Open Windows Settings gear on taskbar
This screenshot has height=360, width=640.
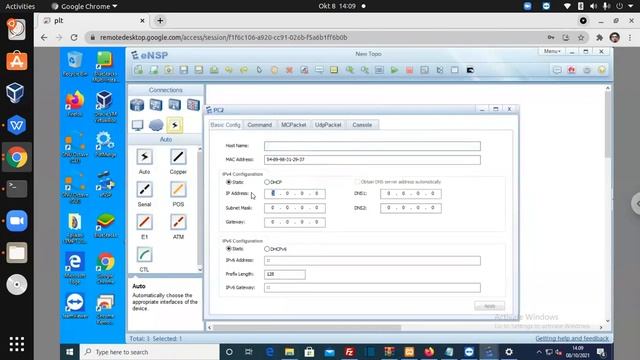tap(509, 352)
